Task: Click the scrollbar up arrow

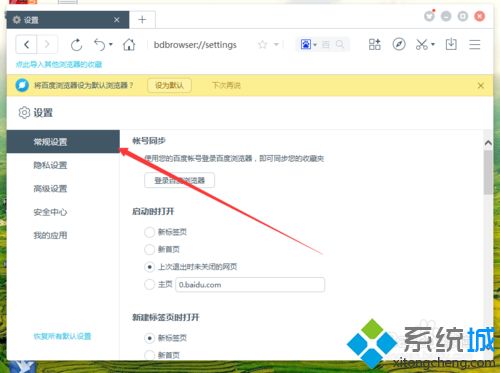Action: click(488, 143)
